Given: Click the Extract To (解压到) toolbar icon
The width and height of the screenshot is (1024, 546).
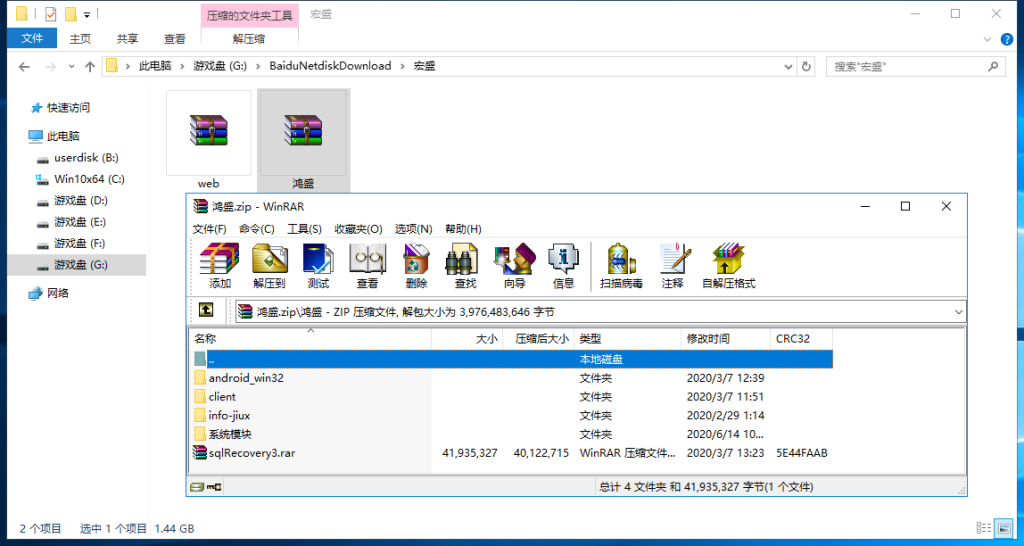Looking at the screenshot, I should pos(269,266).
